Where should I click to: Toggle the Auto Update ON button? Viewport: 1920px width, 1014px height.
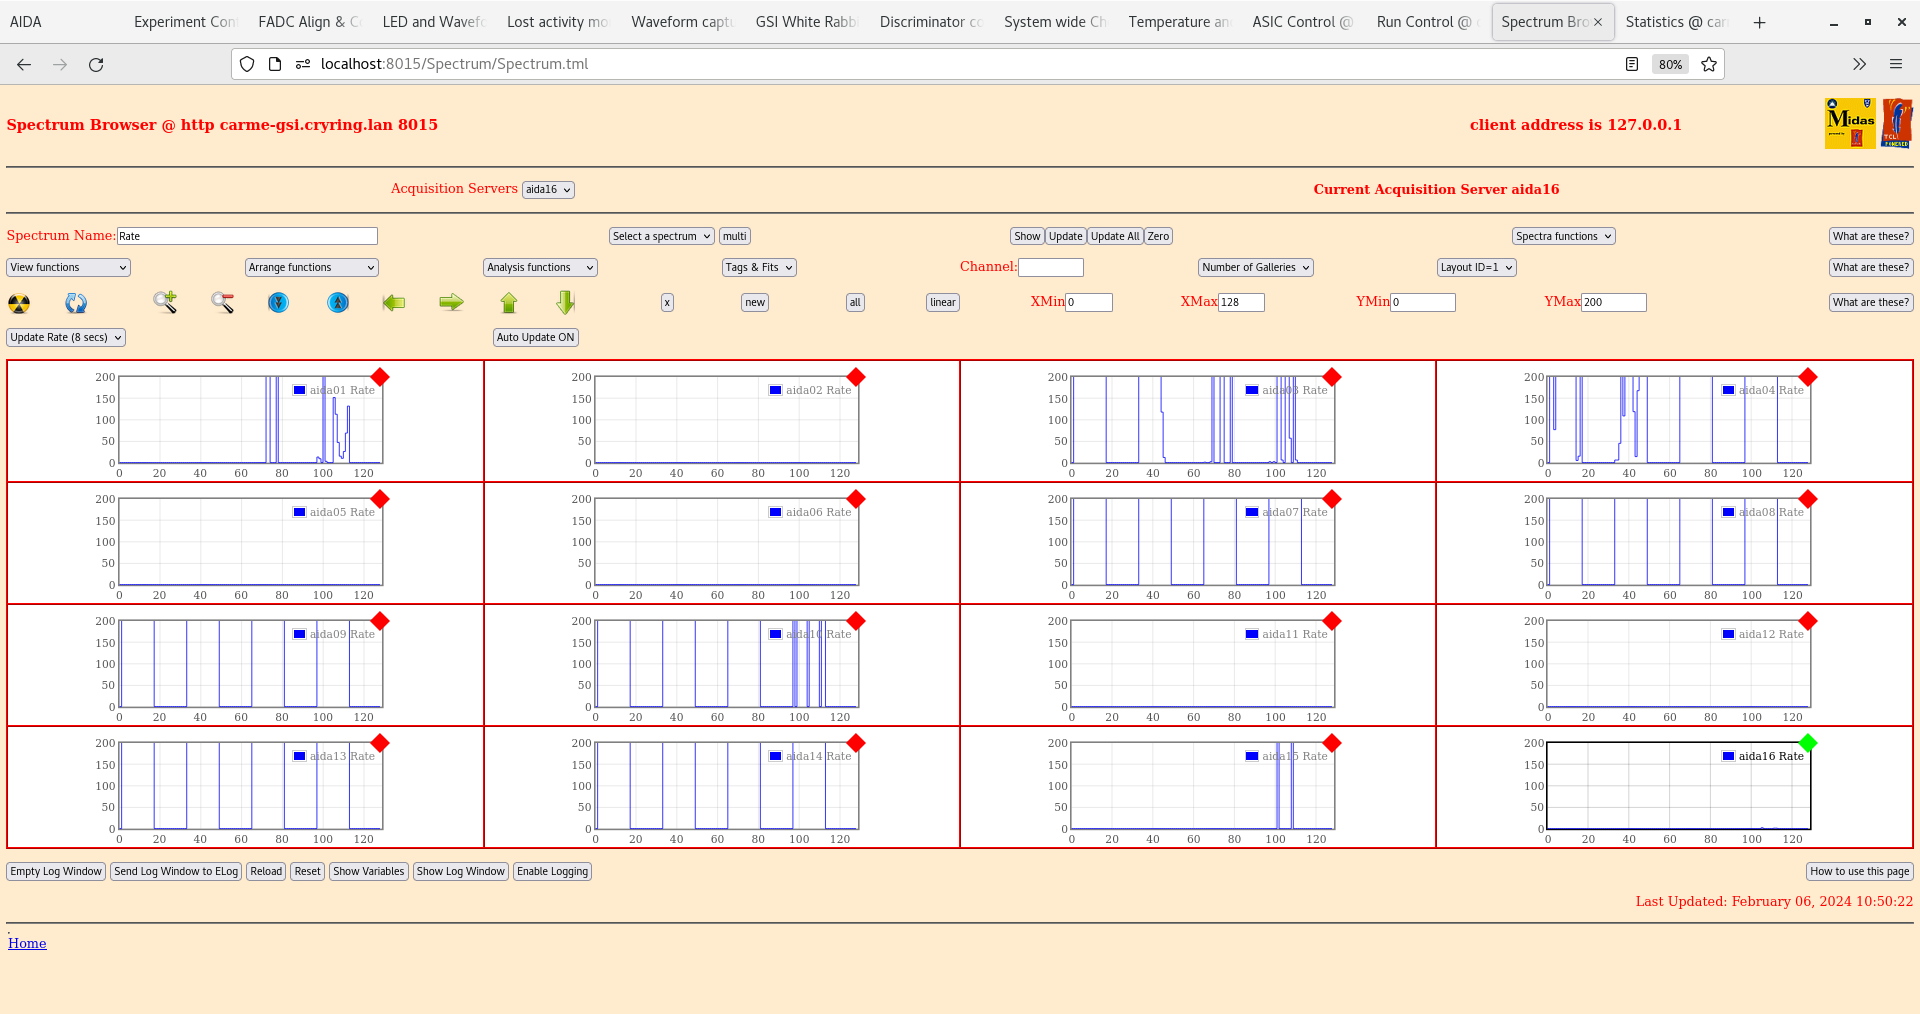point(536,337)
